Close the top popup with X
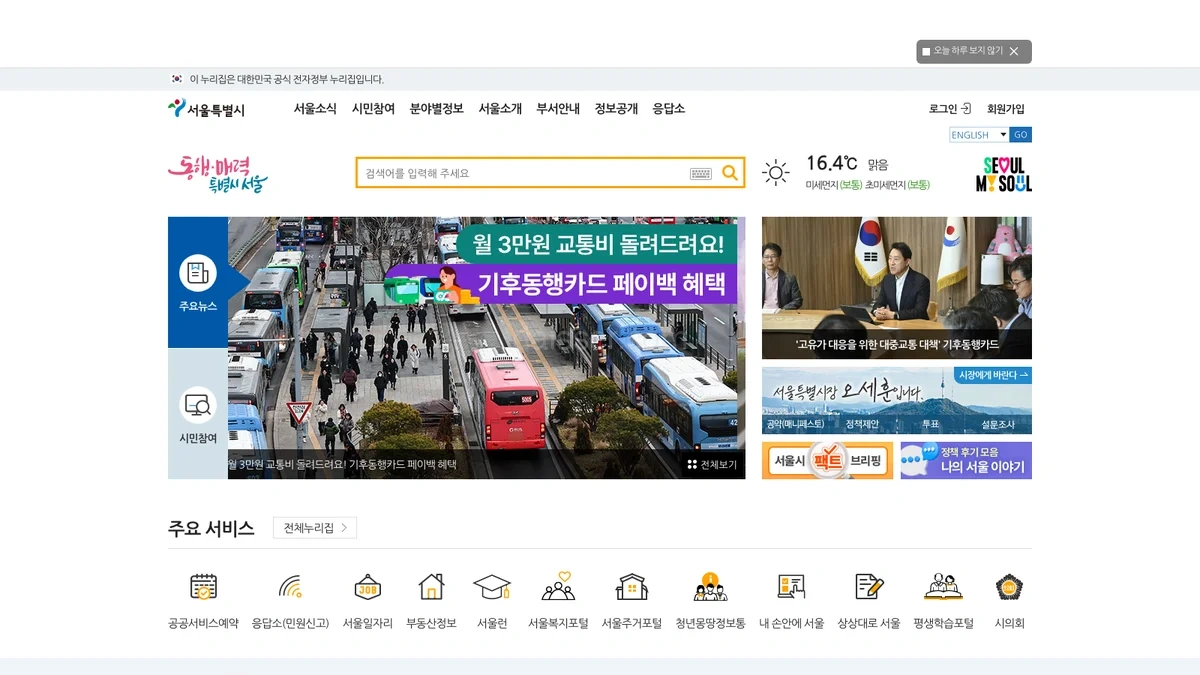 1014,51
